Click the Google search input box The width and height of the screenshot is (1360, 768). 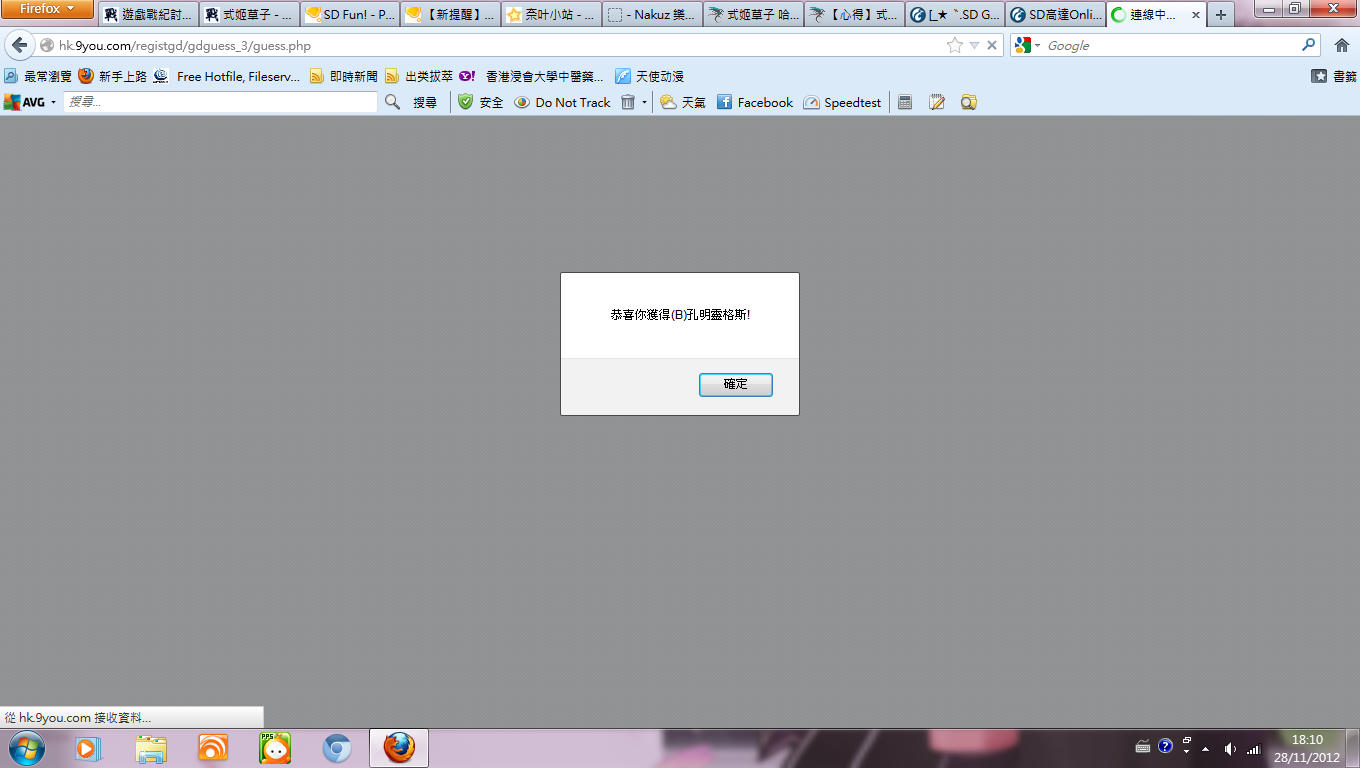click(1172, 46)
